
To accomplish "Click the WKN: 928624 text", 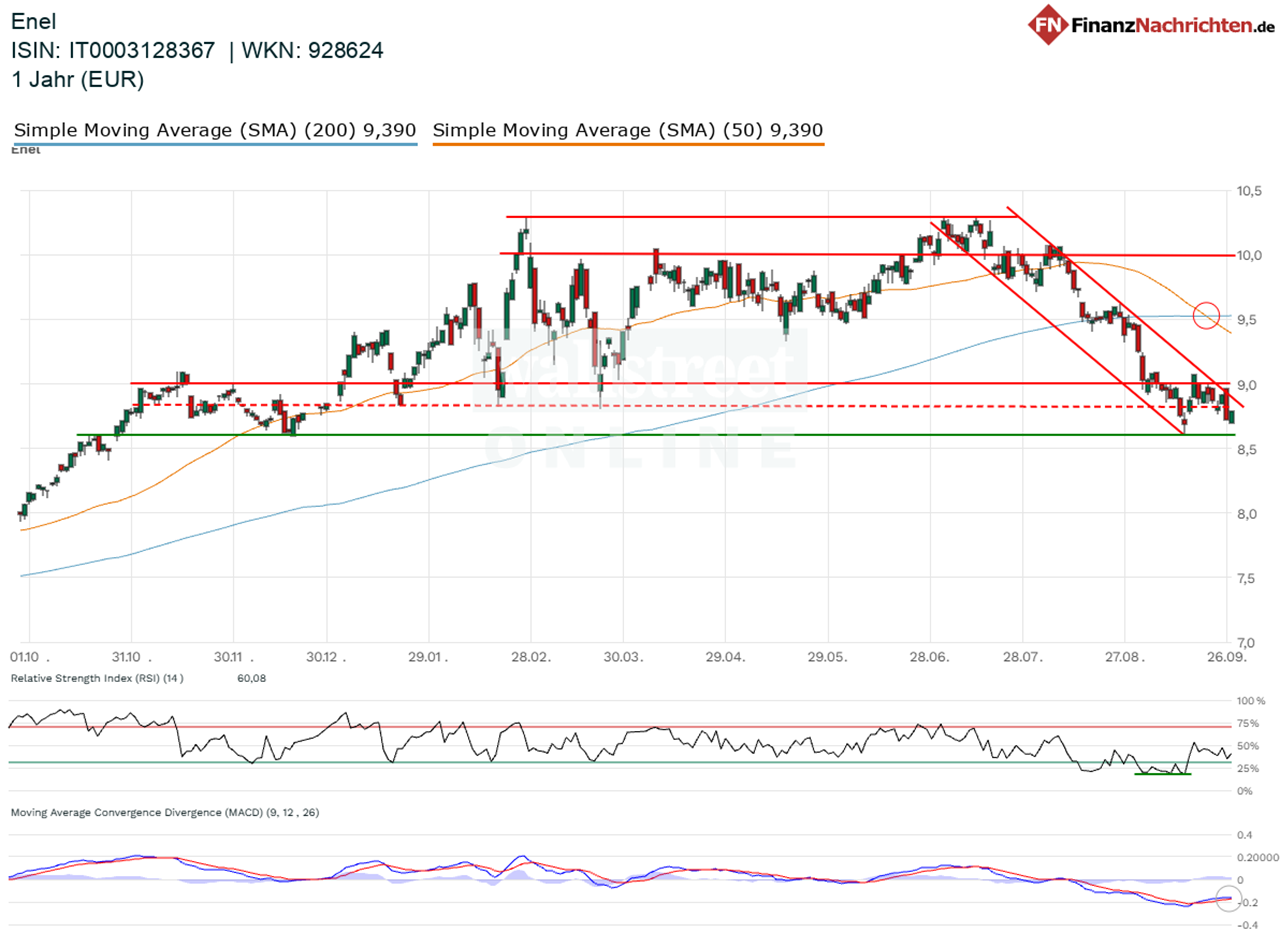I will (x=314, y=50).
